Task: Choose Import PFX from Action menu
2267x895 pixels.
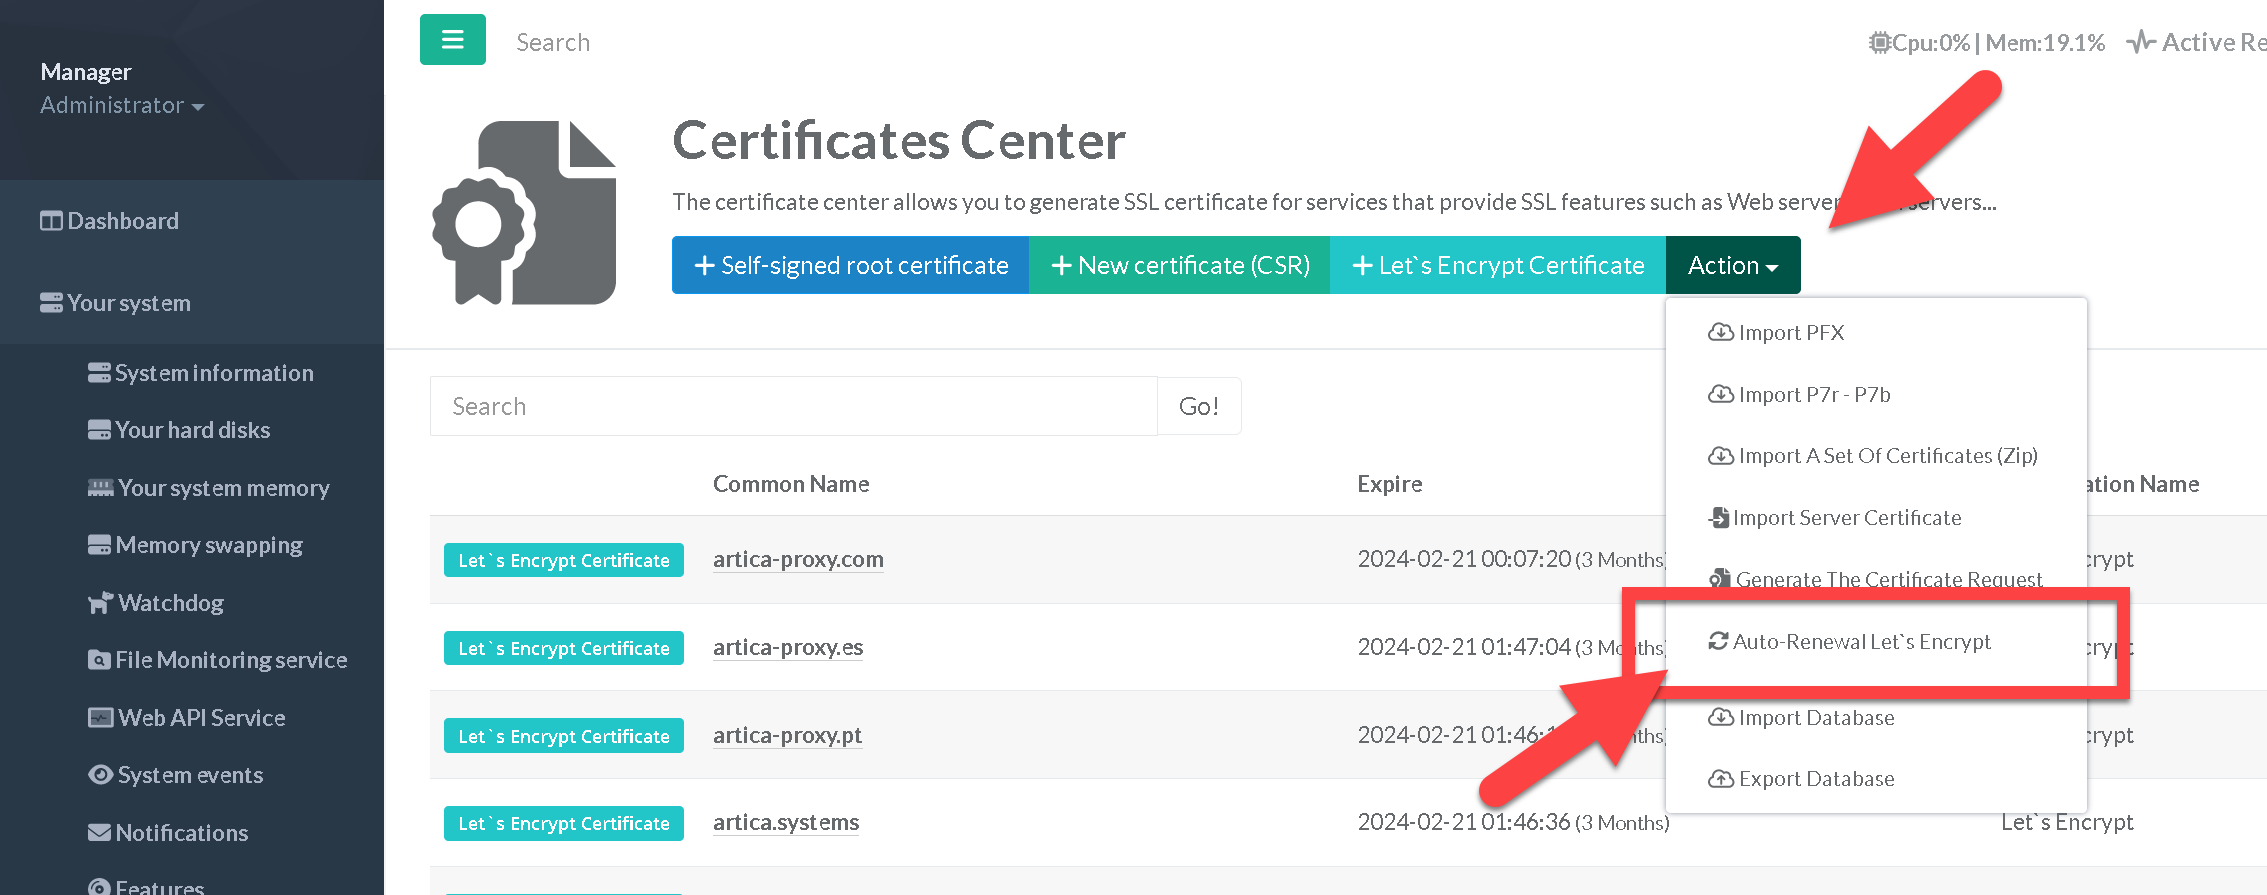Action: (x=1790, y=333)
